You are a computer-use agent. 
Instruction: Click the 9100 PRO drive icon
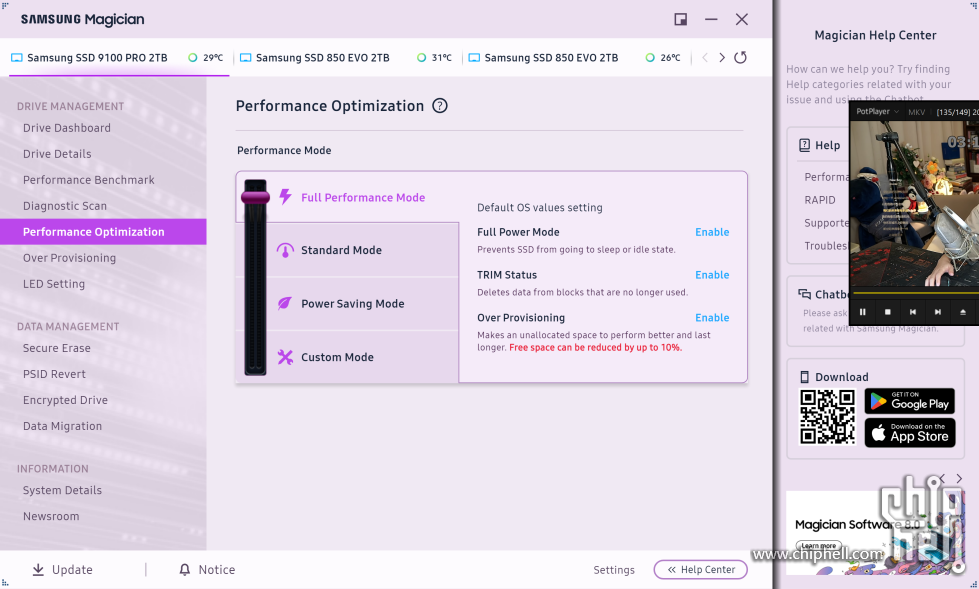coord(17,57)
